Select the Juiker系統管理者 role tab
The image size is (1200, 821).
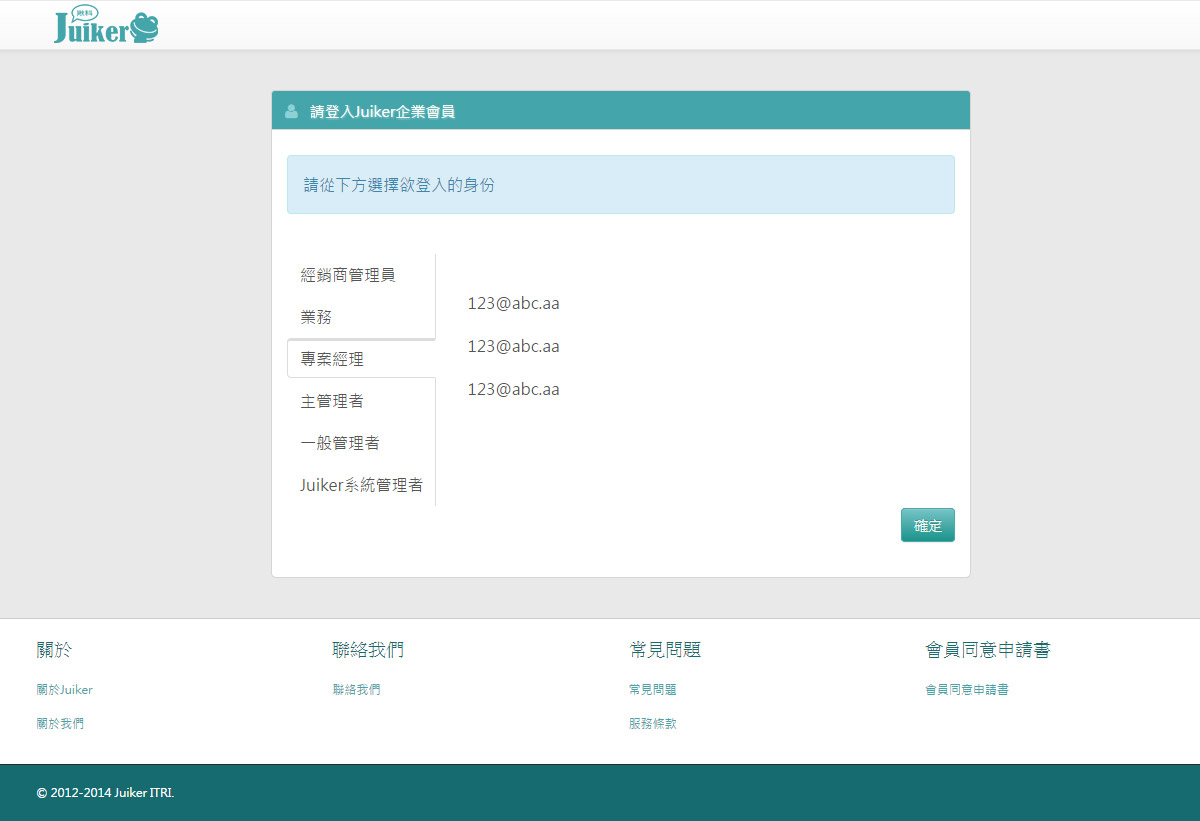[361, 484]
